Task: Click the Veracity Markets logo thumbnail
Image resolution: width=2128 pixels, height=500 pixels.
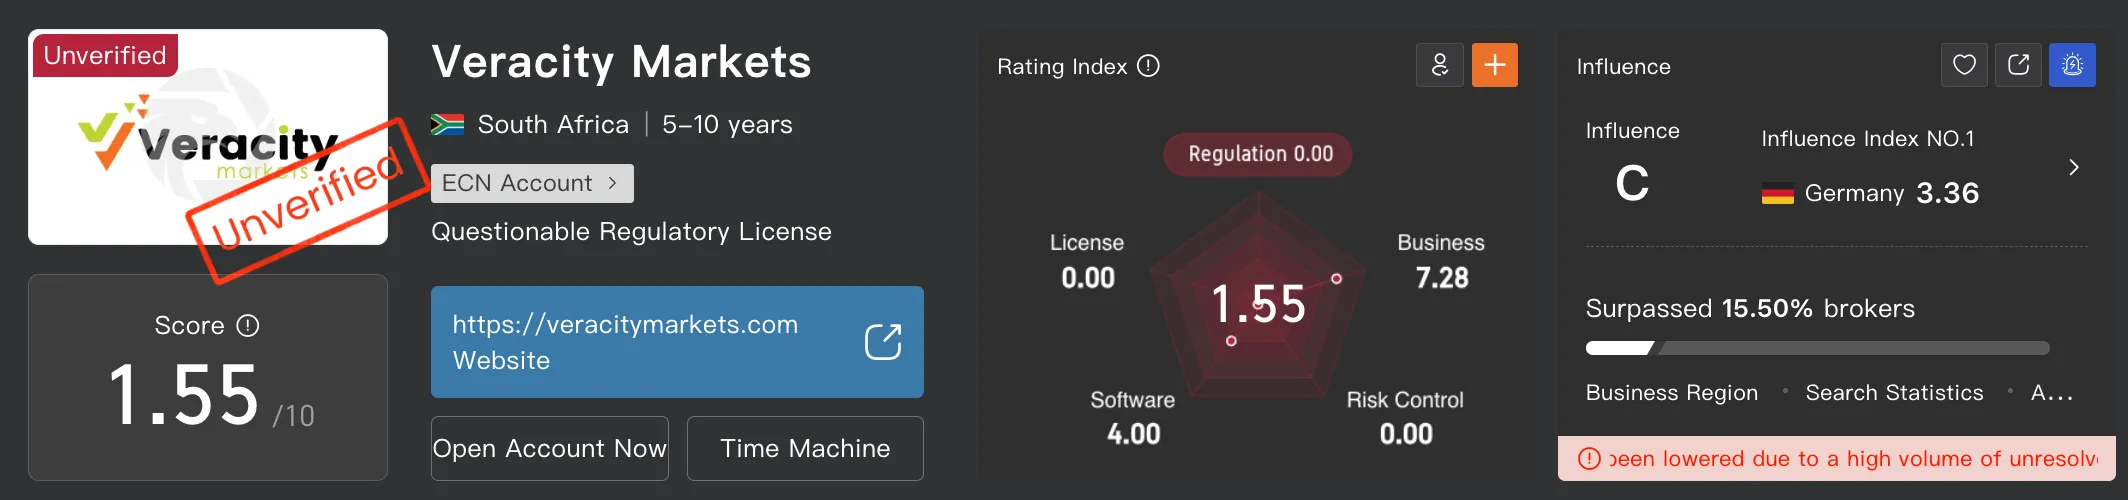Action: (x=208, y=137)
